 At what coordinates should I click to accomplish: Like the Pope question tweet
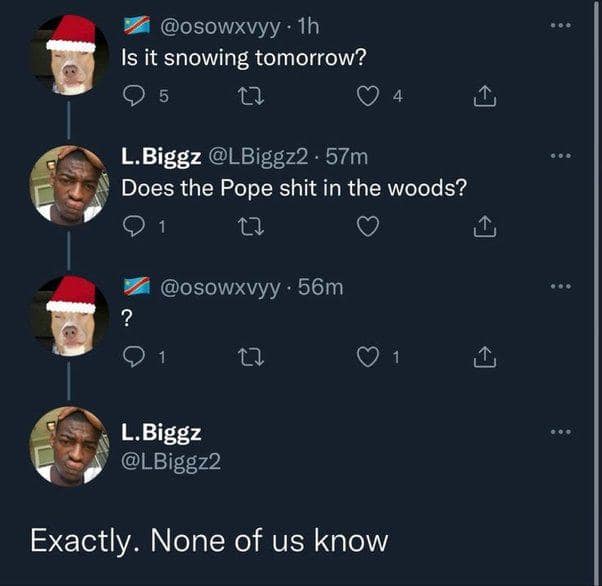click(x=369, y=228)
